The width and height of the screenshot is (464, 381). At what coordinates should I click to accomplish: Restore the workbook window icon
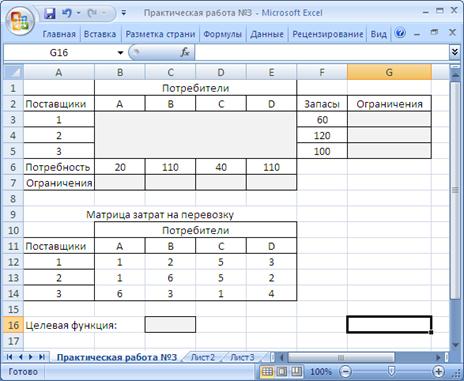[434, 32]
